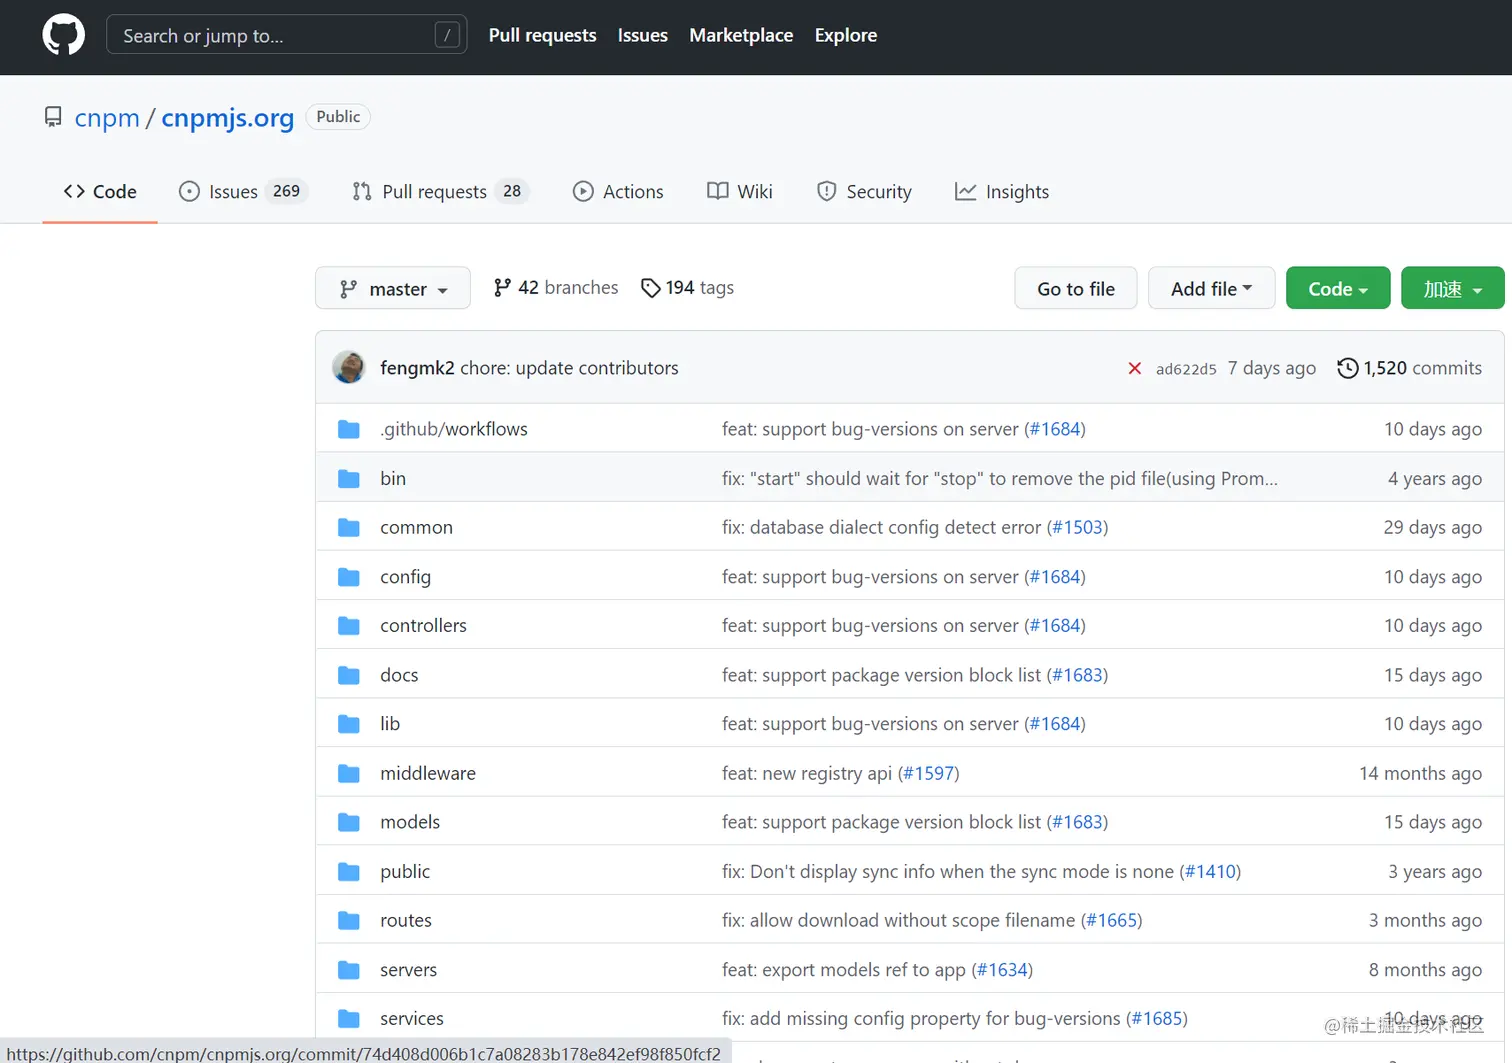Click the Public visibility badge
1512x1063 pixels.
(x=338, y=117)
